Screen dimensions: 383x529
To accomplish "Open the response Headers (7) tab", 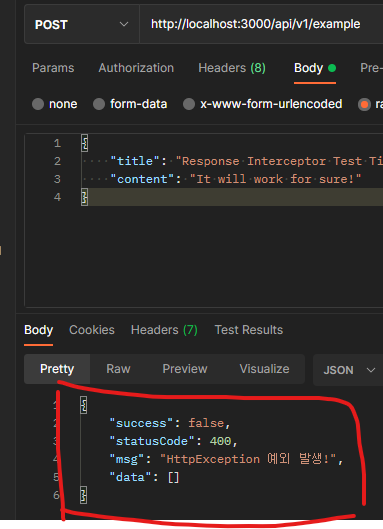I will point(164,330).
